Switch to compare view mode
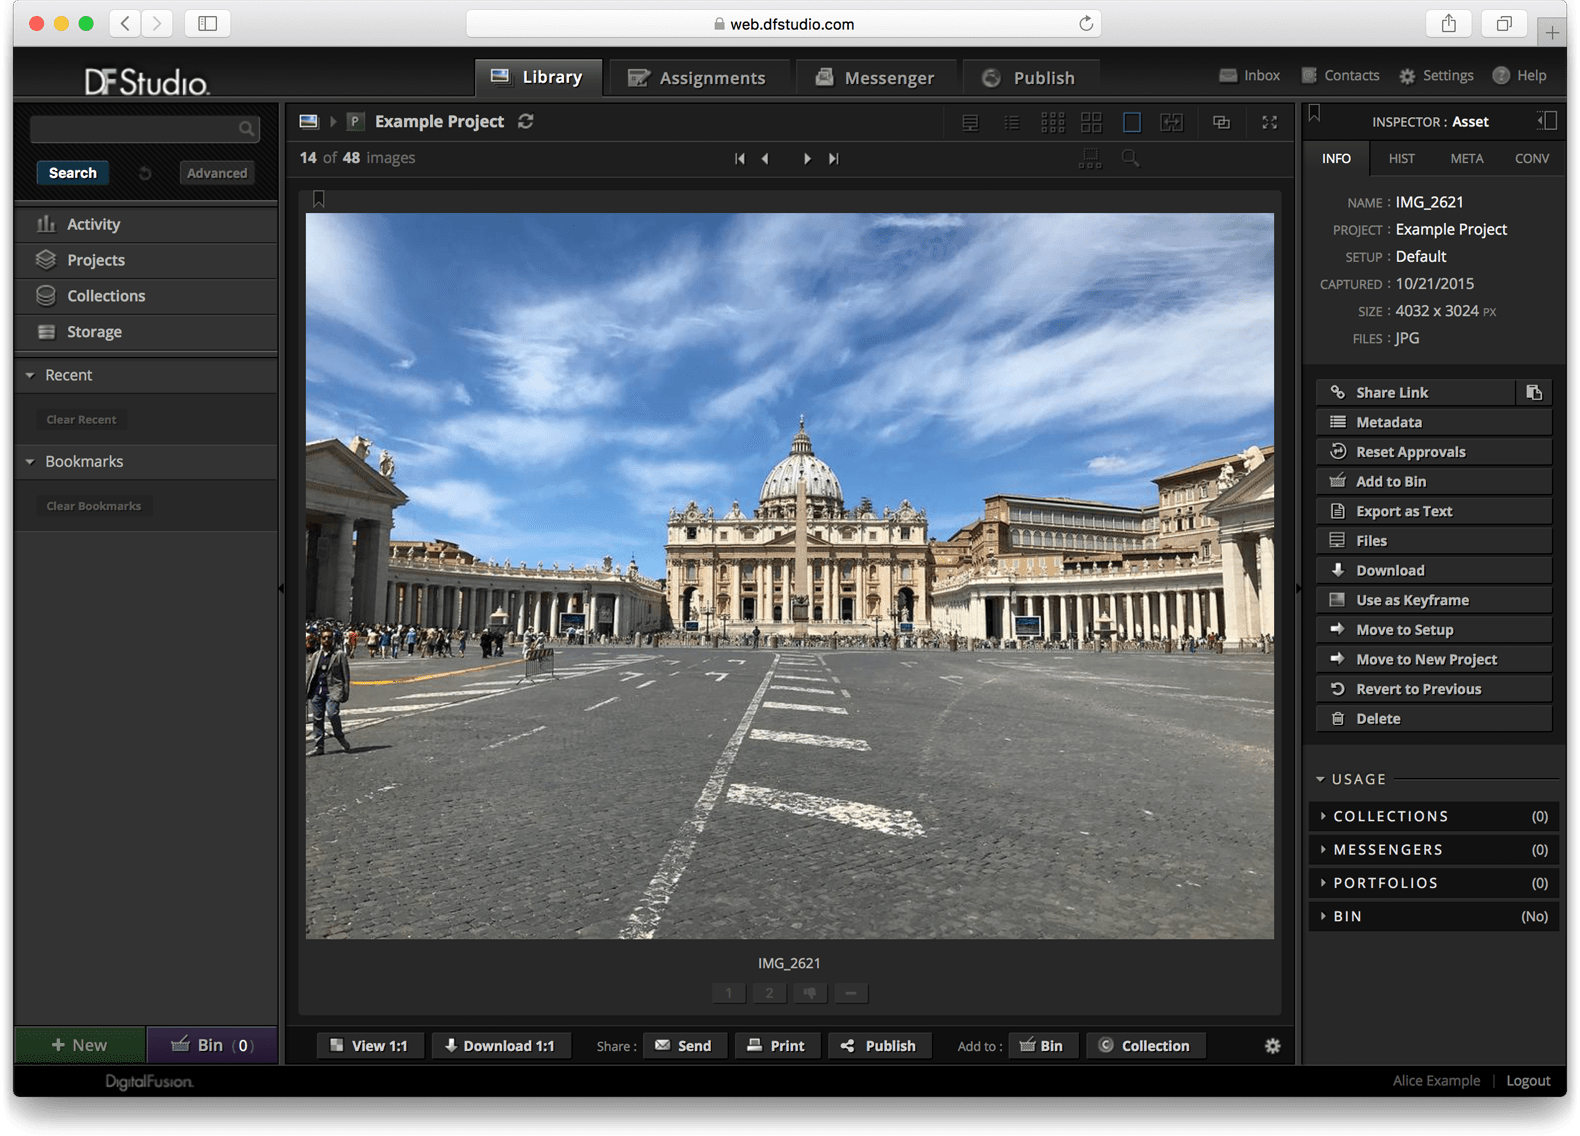This screenshot has height=1136, width=1580. pos(1172,122)
